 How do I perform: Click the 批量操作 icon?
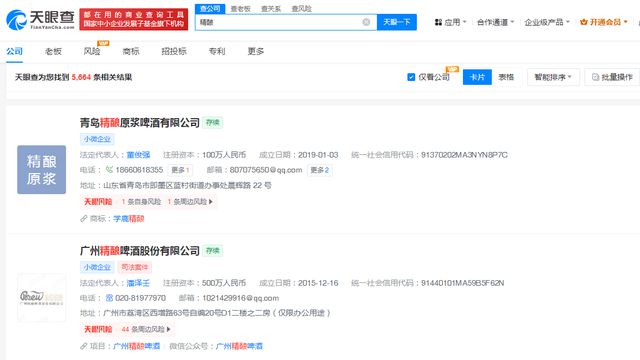click(596, 77)
